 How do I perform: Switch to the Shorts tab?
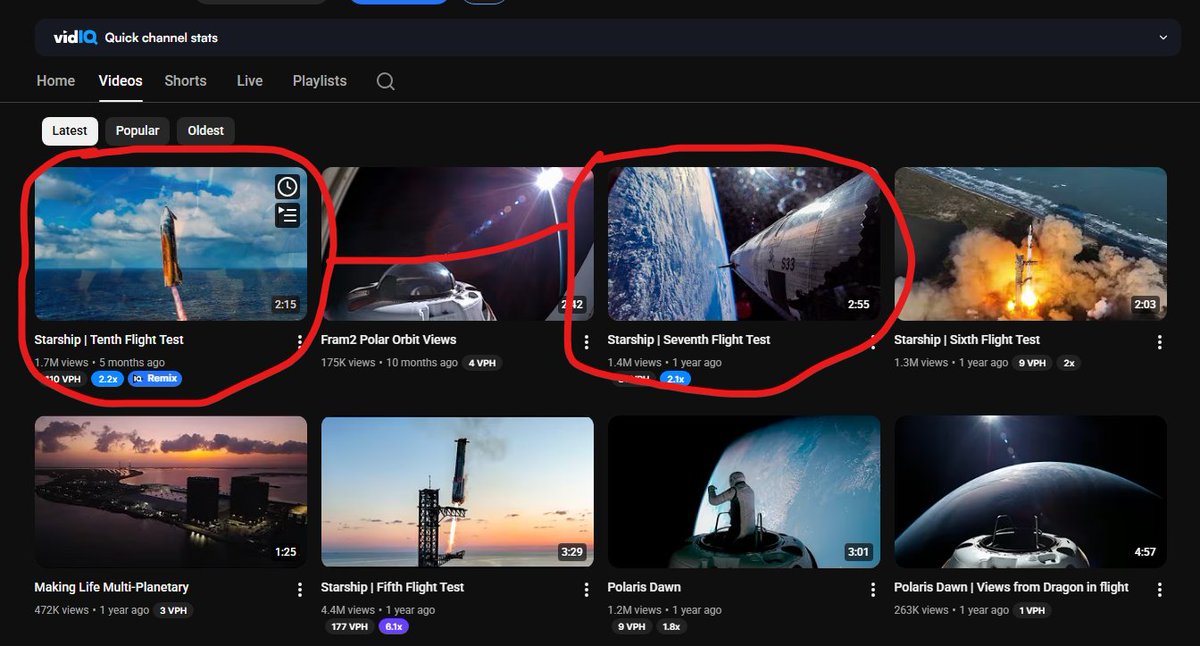coord(186,81)
